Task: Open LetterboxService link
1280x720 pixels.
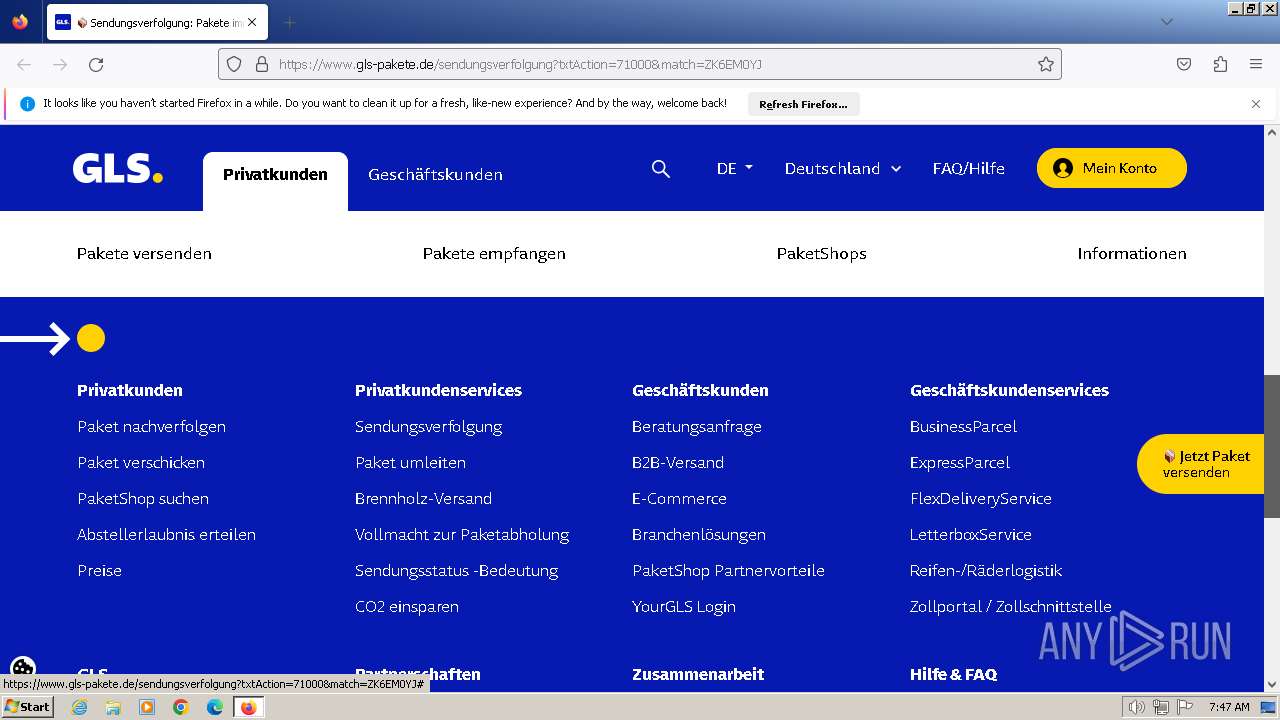Action: click(x=971, y=535)
